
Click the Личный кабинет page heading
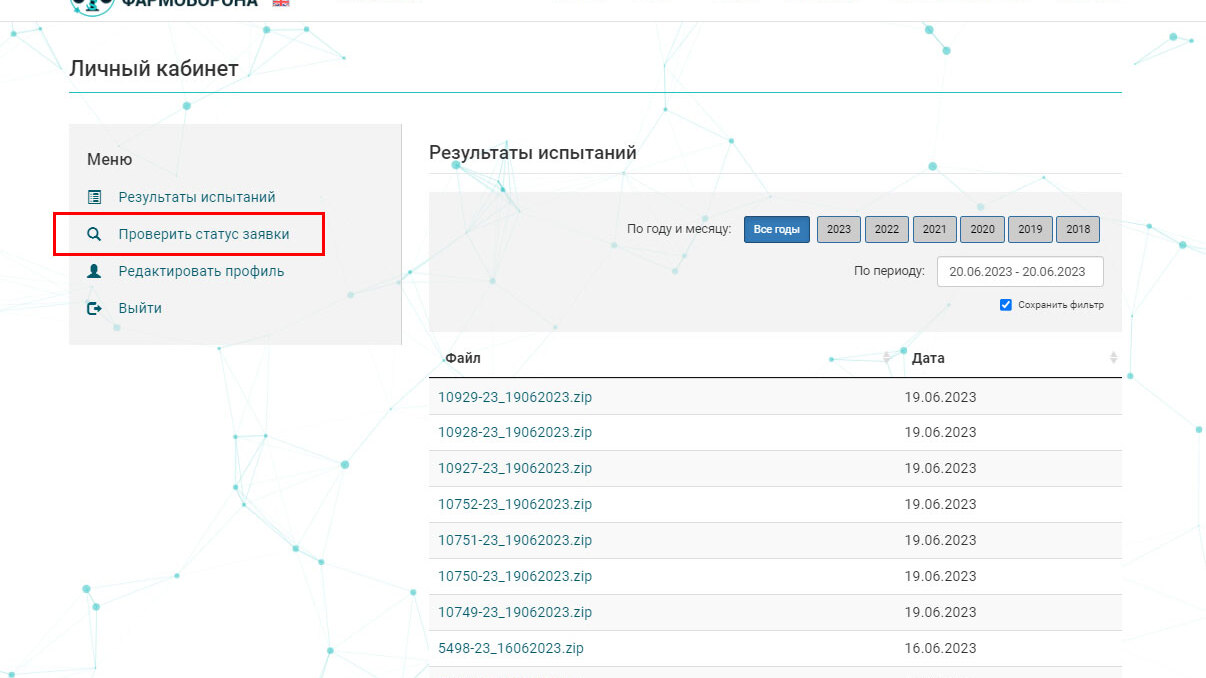[x=154, y=69]
